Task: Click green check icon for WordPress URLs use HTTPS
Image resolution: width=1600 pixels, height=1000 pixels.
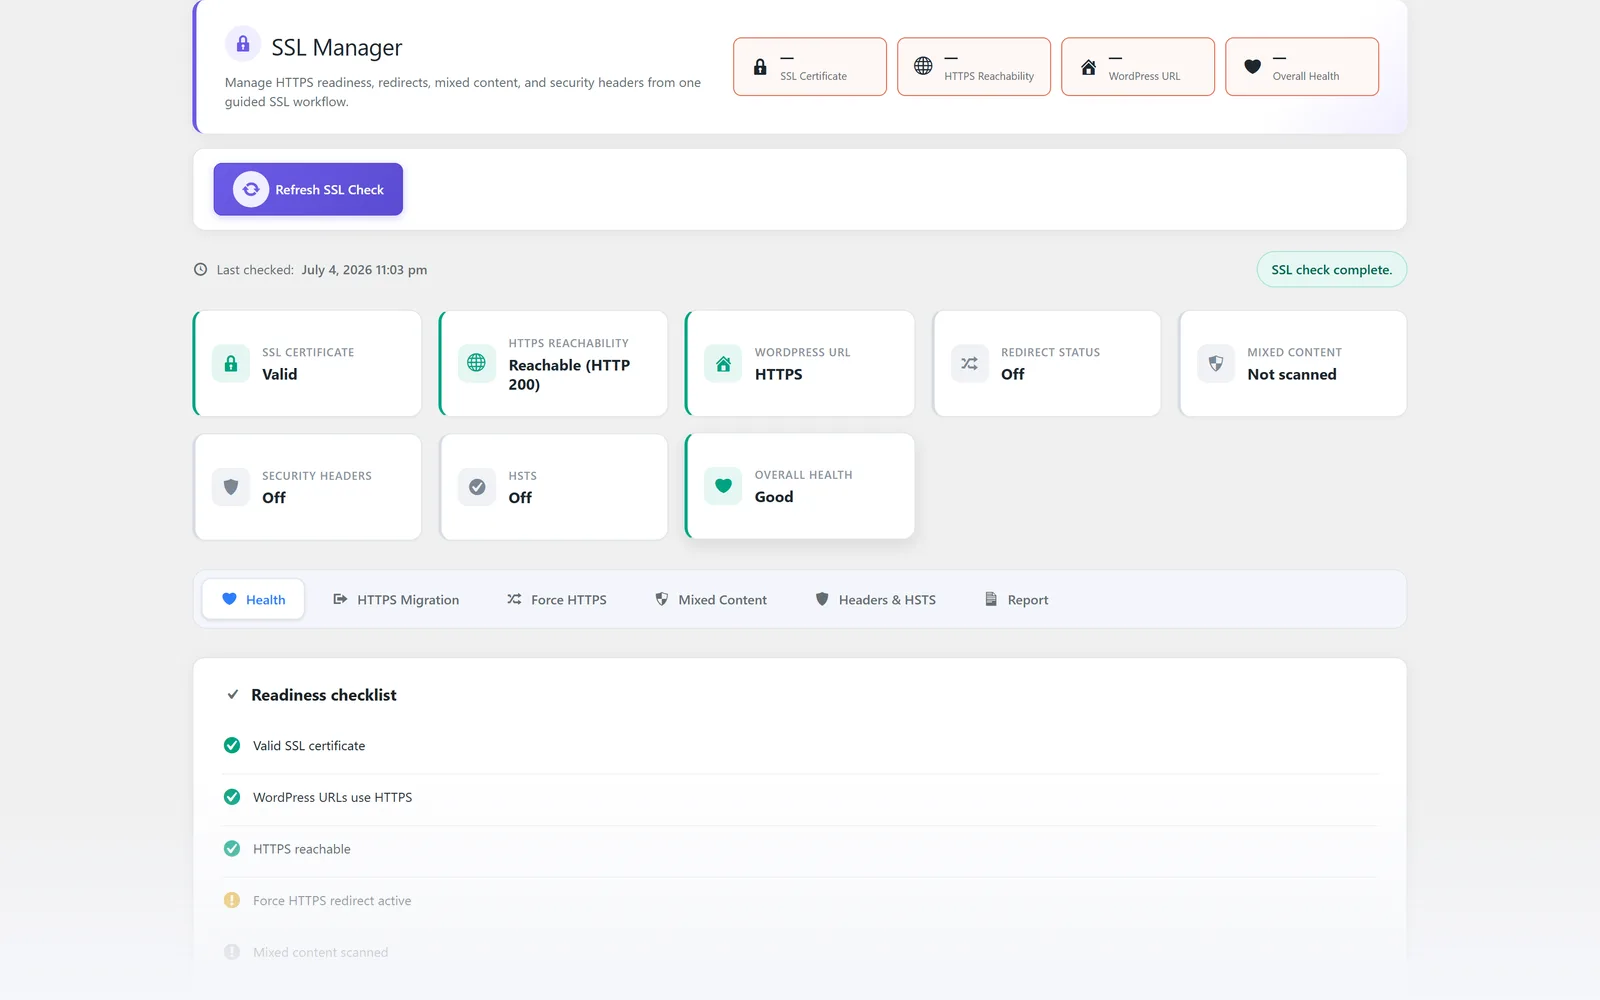Action: [x=232, y=797]
